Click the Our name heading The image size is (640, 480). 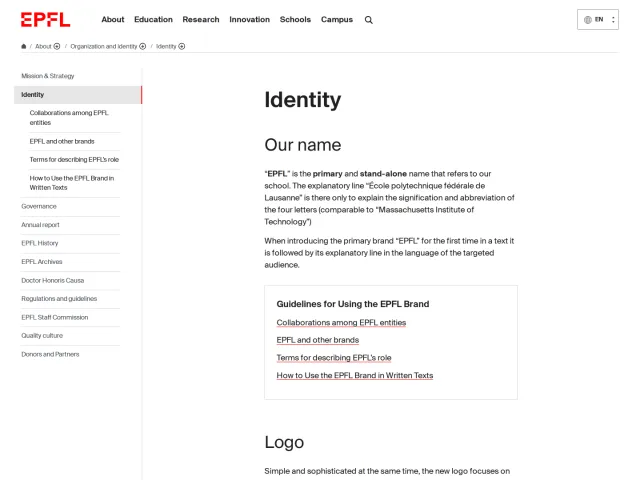tap(302, 145)
